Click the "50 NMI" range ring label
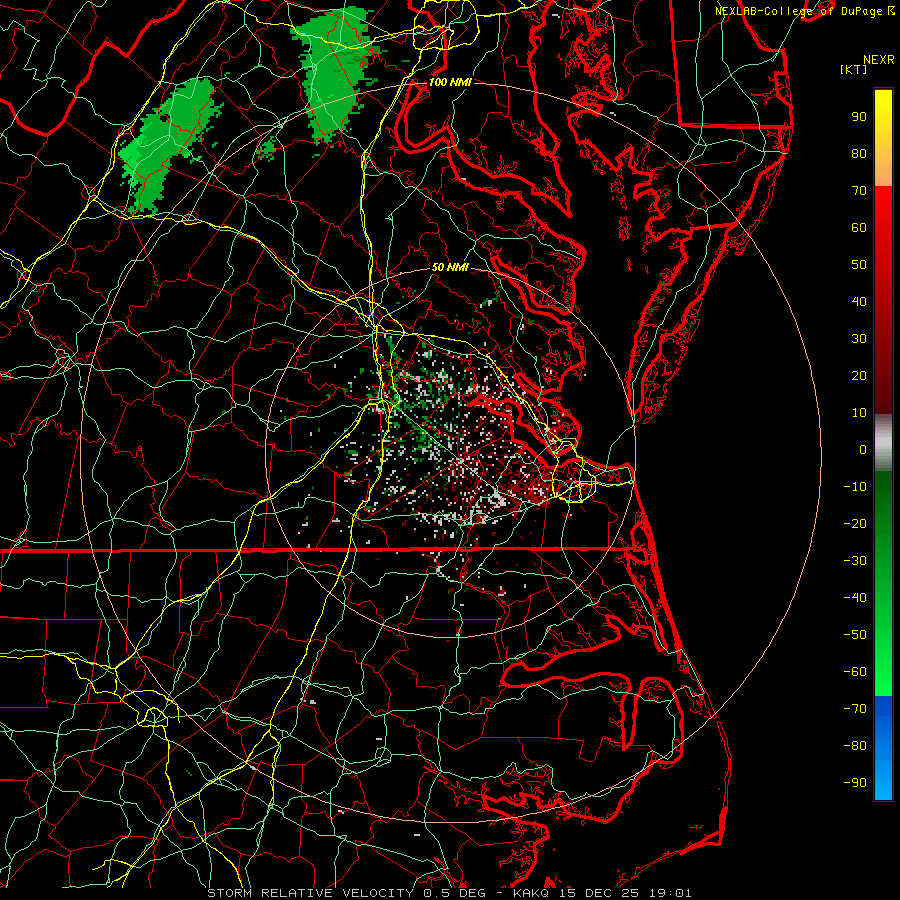The image size is (900, 900). click(450, 267)
